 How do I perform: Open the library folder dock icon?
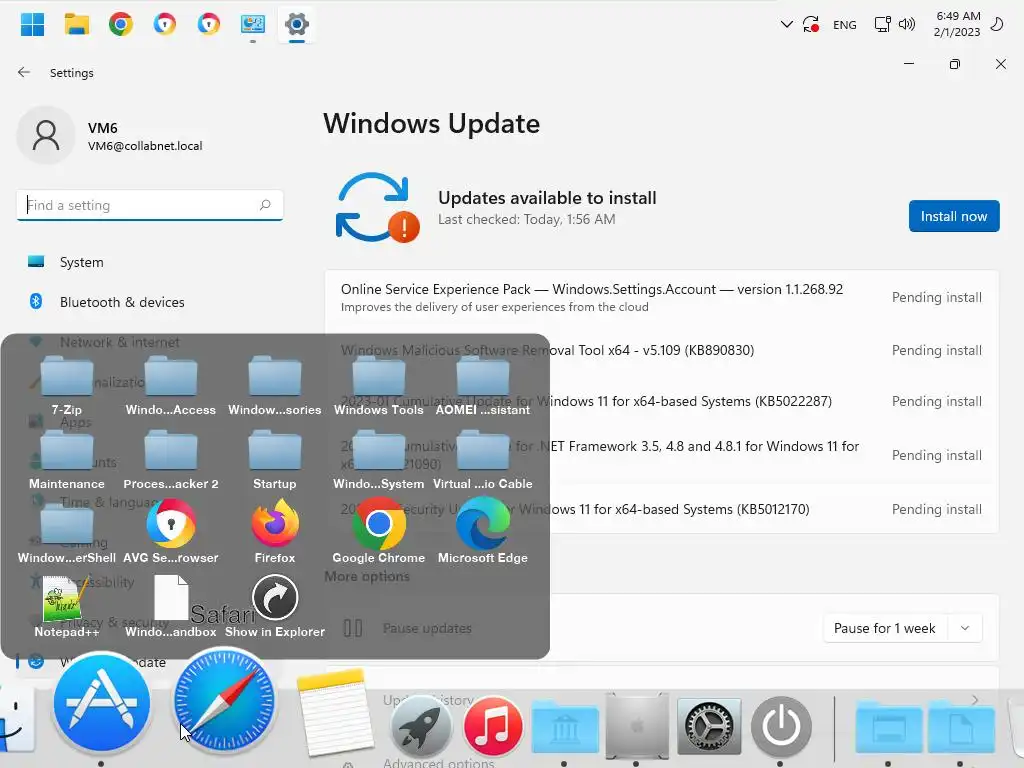(565, 726)
